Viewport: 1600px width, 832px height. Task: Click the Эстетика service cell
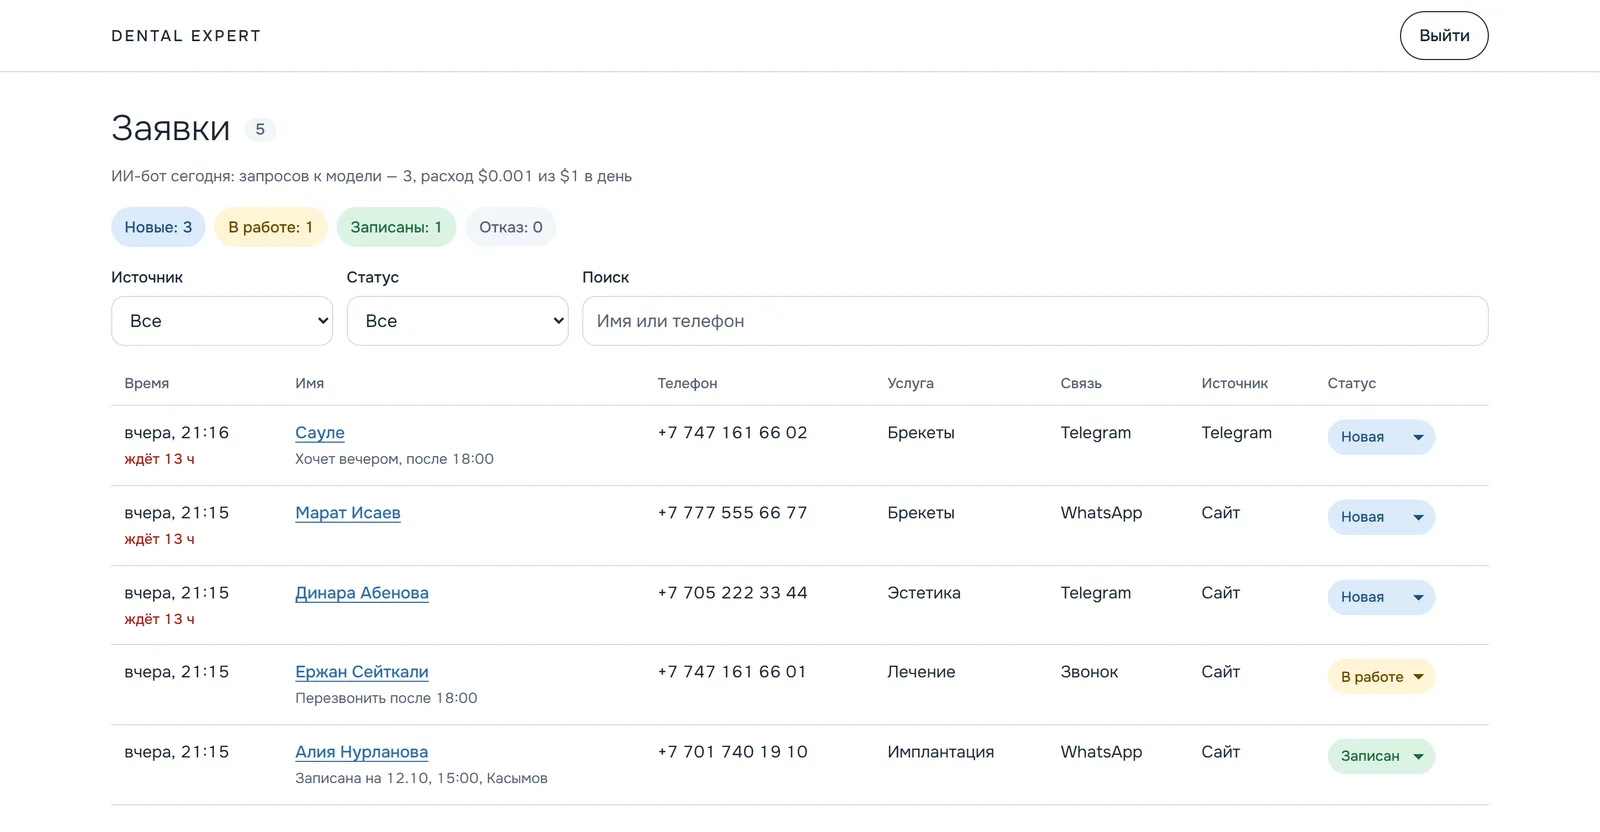tap(924, 593)
